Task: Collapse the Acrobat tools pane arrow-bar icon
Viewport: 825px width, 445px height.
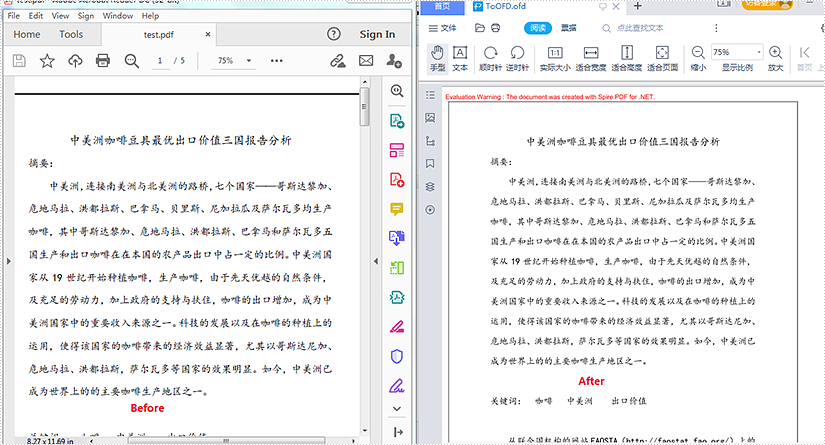Action: (398, 432)
